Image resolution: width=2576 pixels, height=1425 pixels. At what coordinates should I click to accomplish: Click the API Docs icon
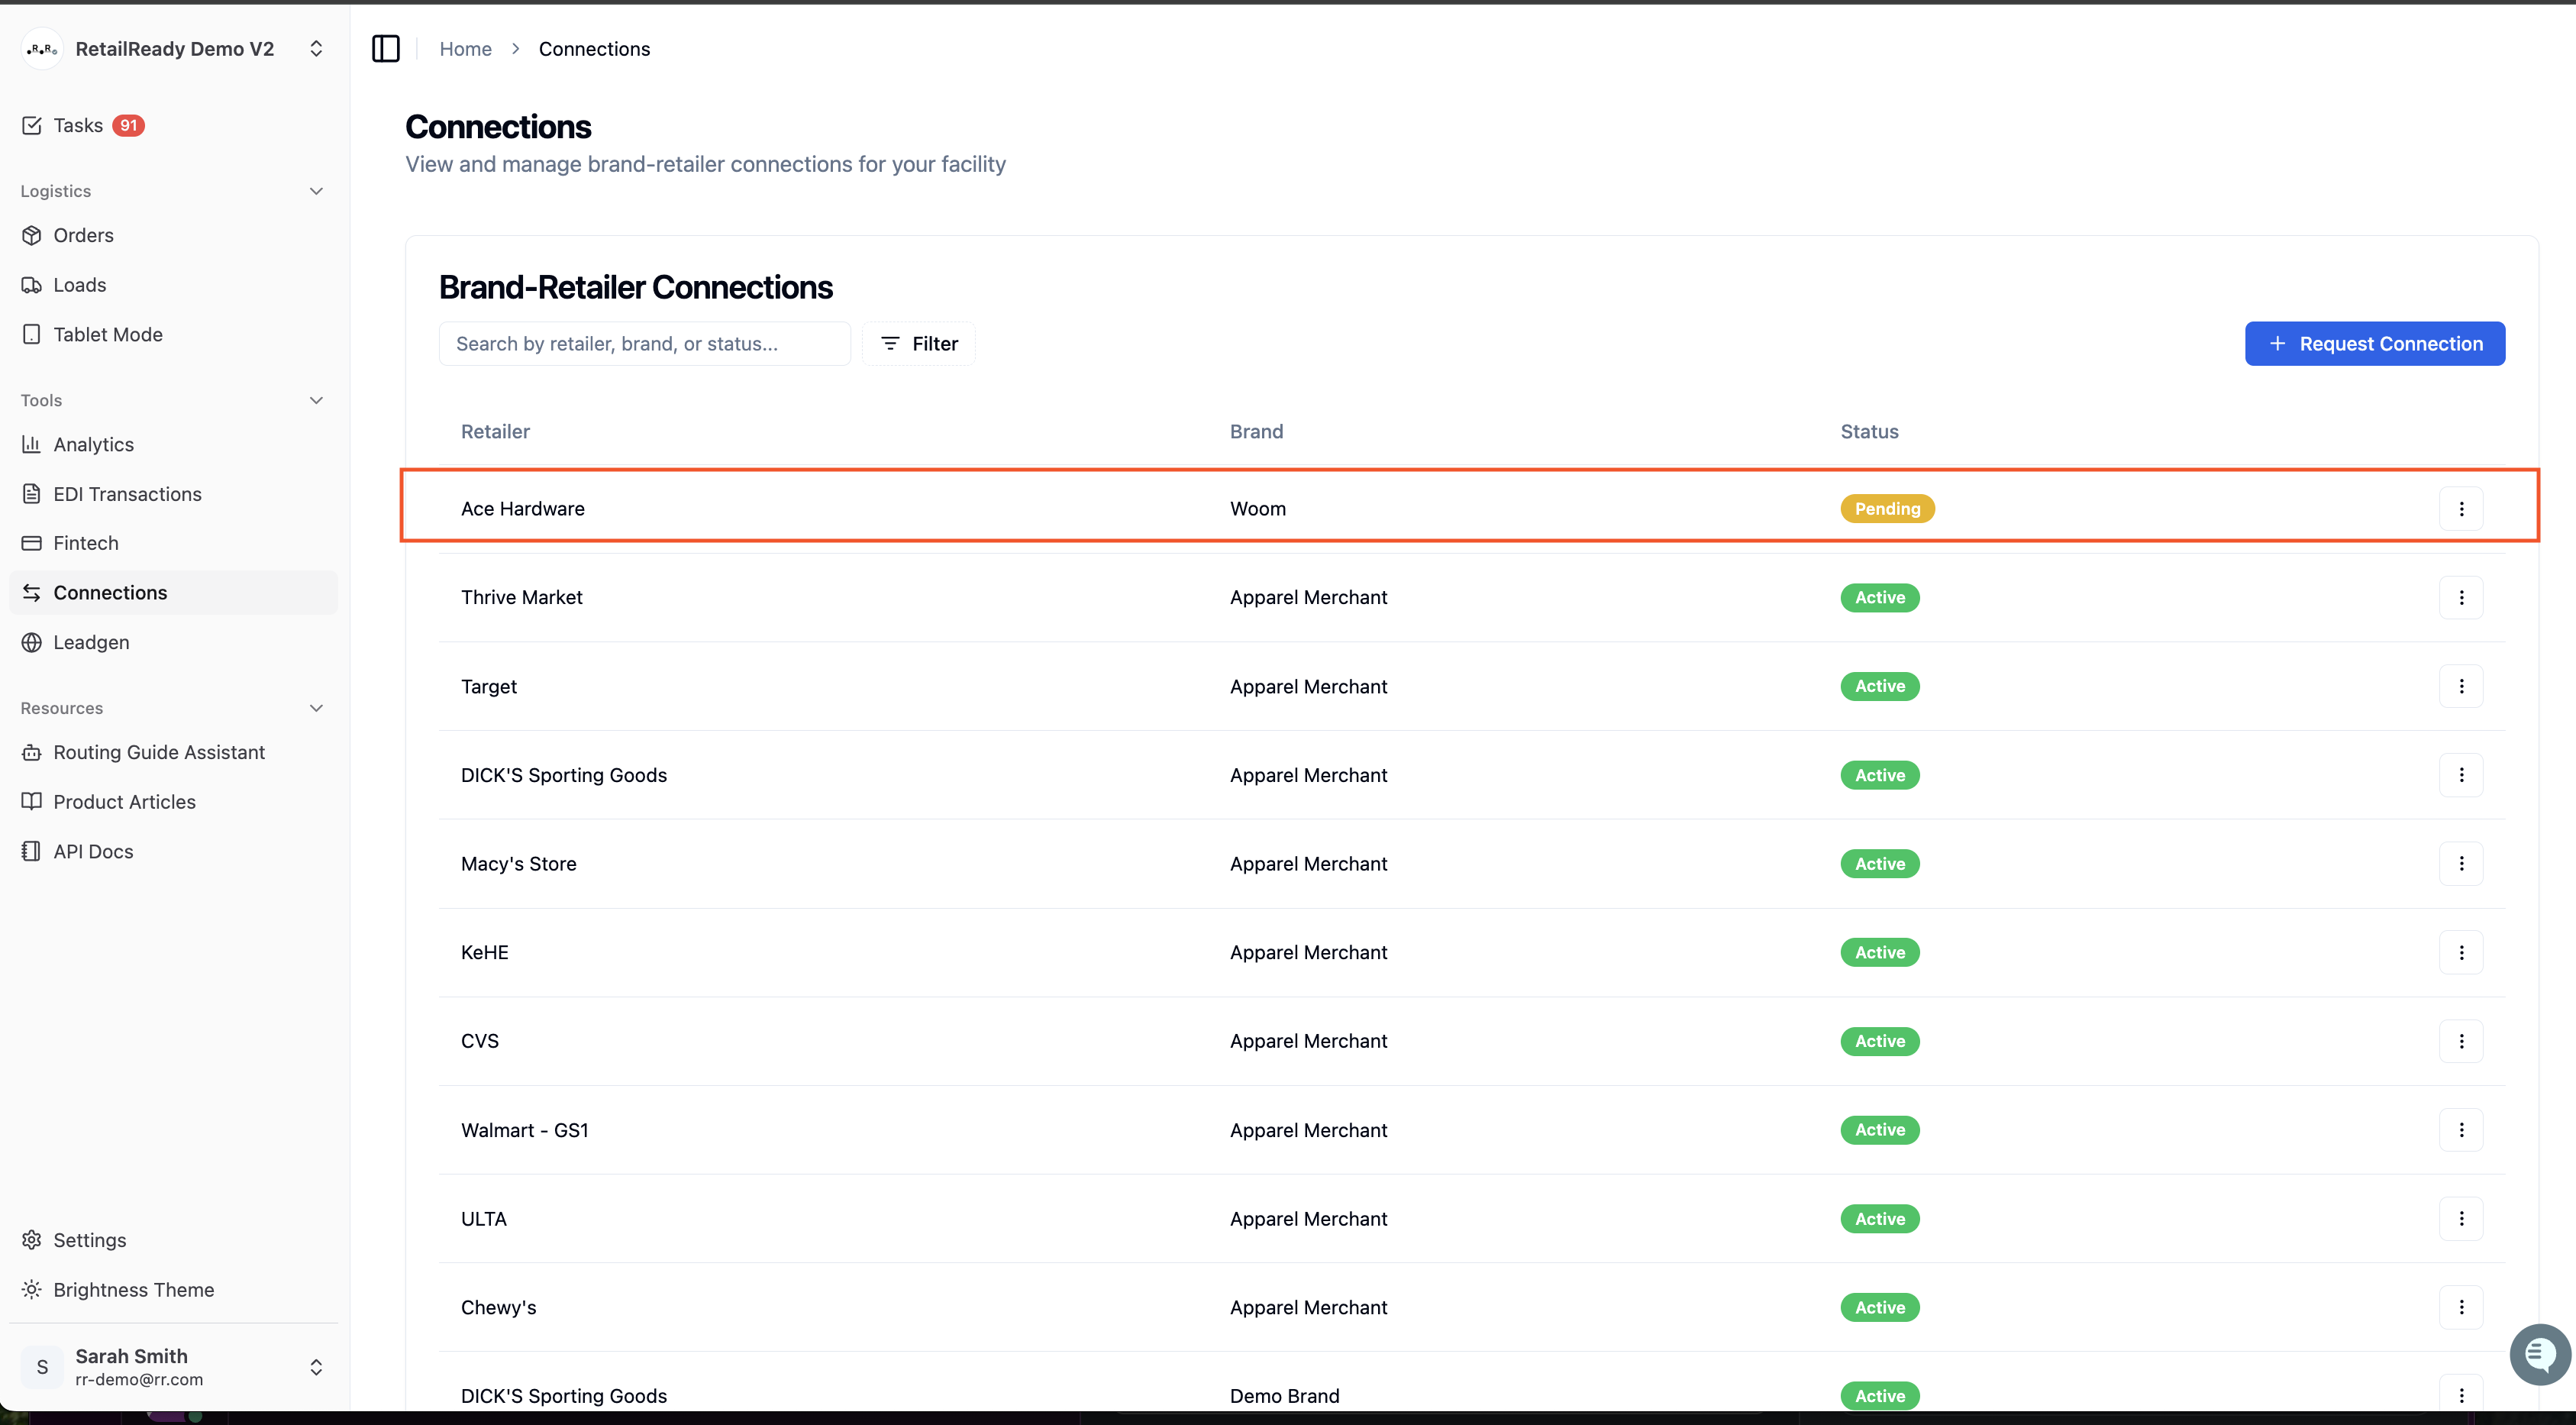tap(32, 851)
